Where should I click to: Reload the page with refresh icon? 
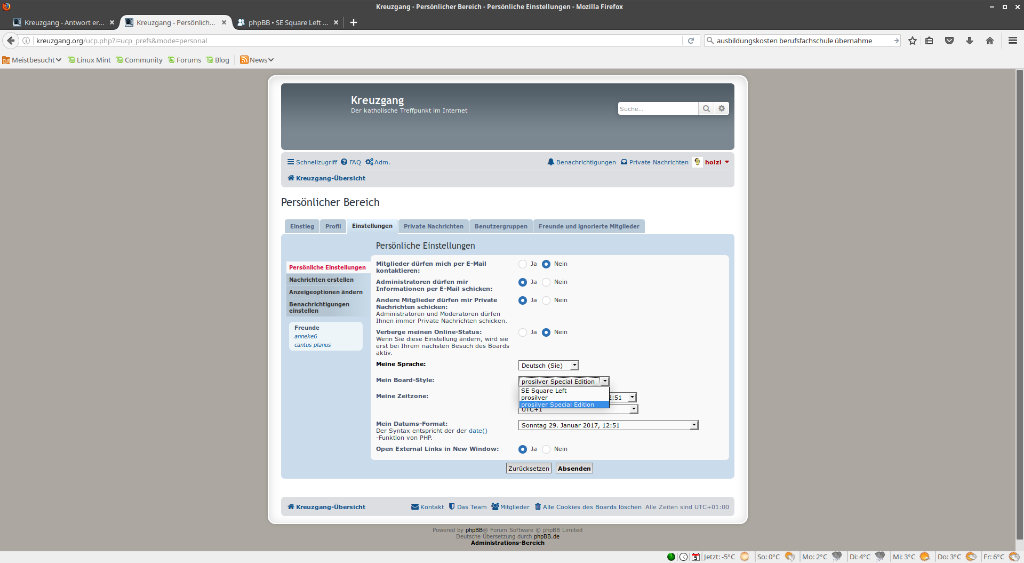coord(690,41)
